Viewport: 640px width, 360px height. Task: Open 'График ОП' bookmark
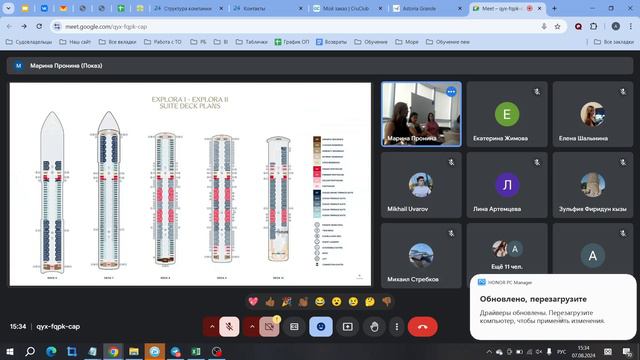pos(291,42)
